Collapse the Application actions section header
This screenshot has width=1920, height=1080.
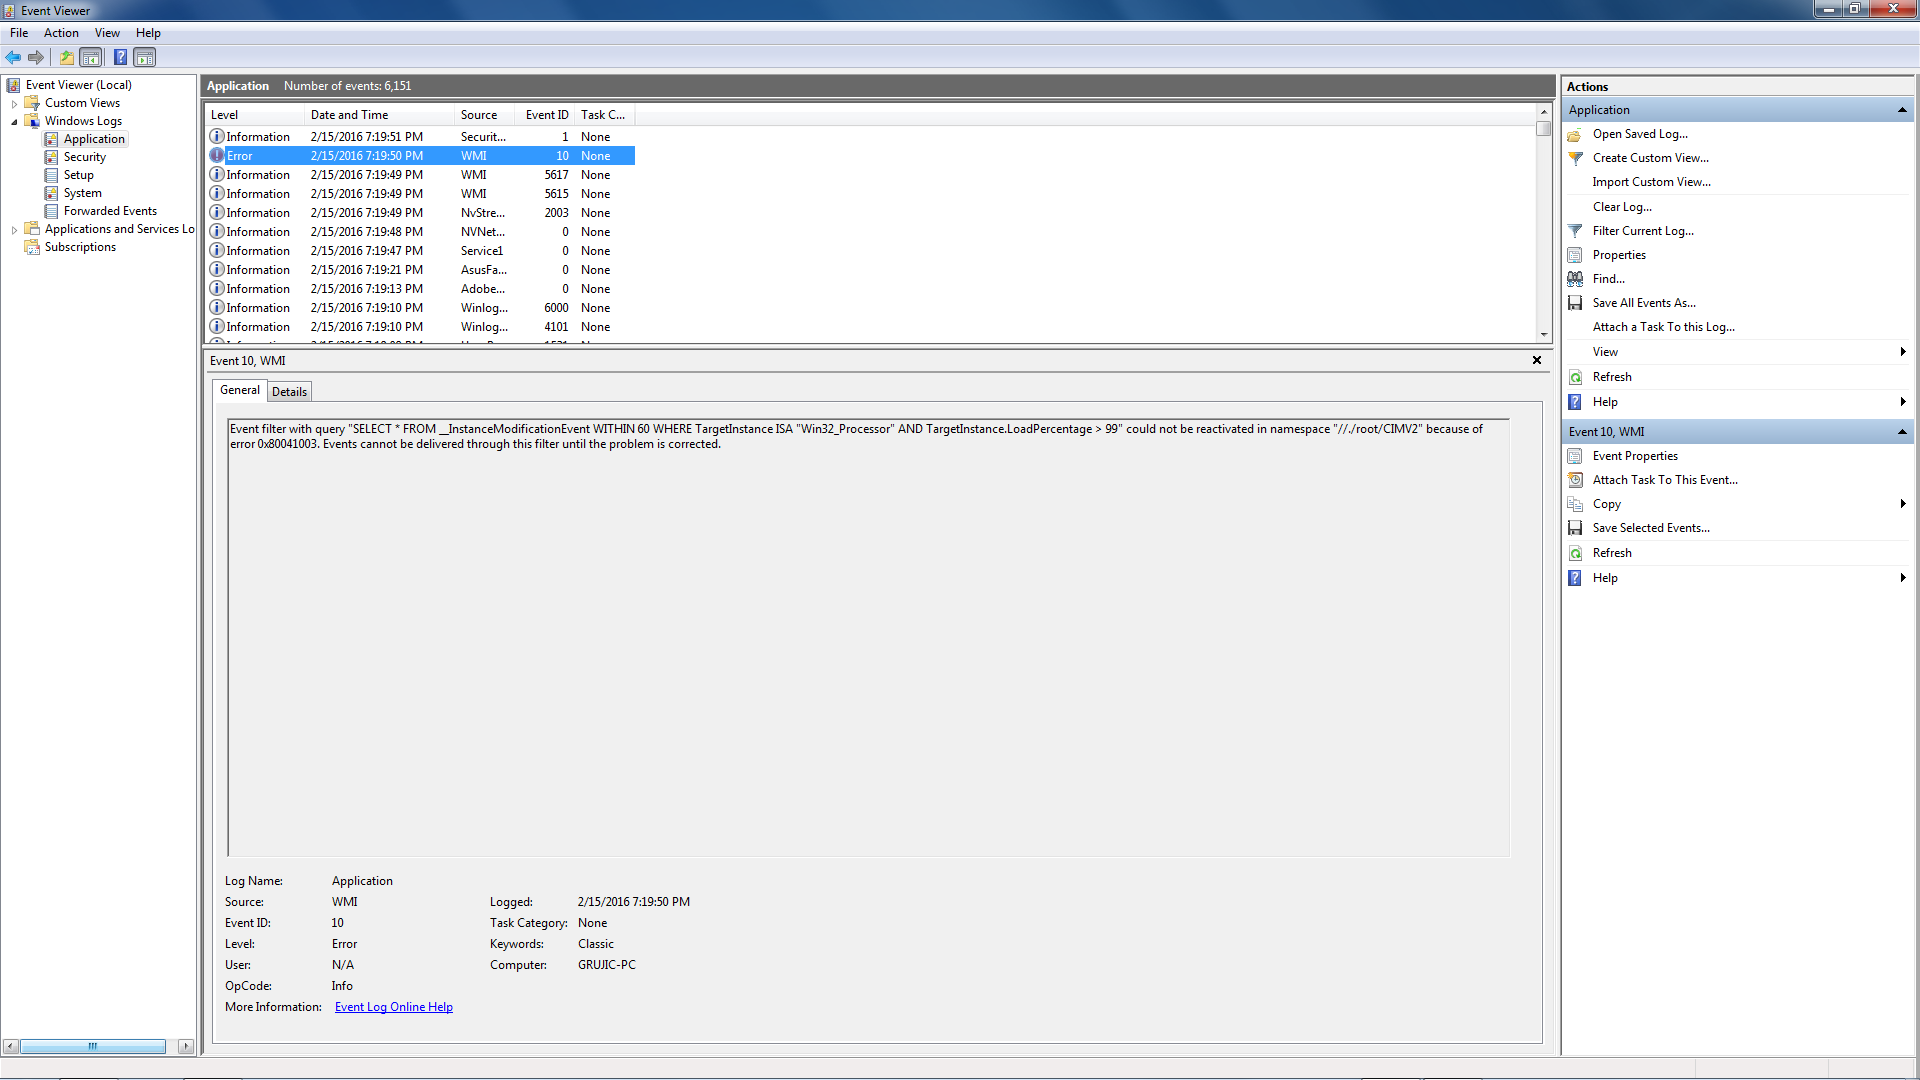point(1901,110)
